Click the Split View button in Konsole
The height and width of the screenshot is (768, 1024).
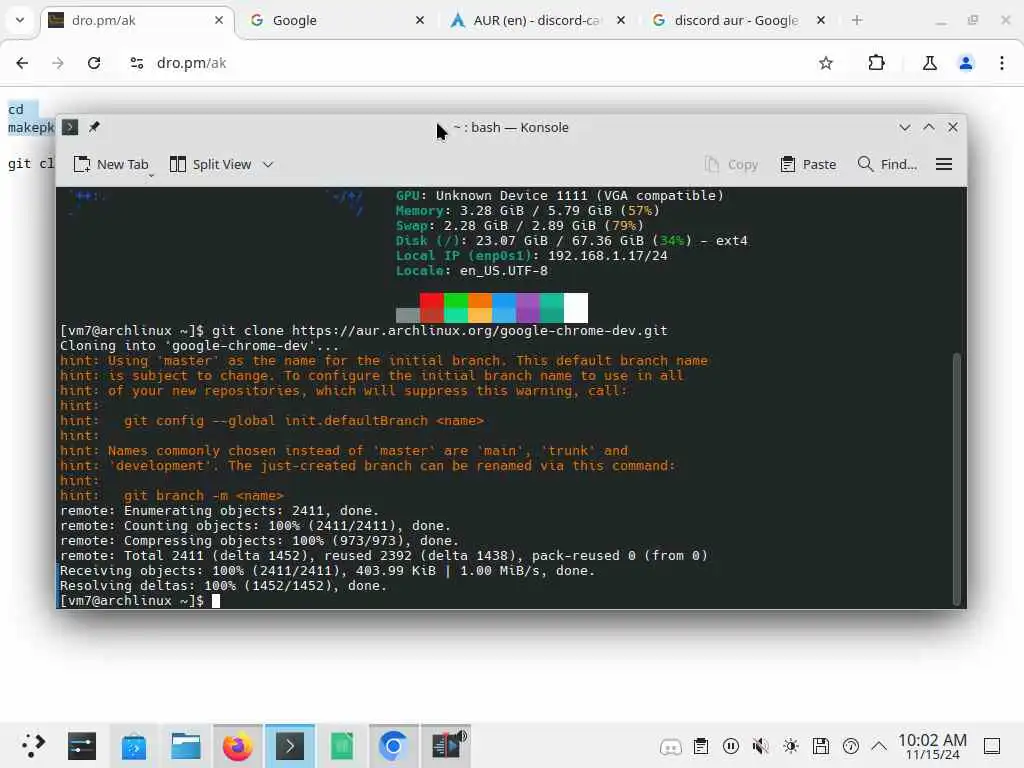point(210,165)
